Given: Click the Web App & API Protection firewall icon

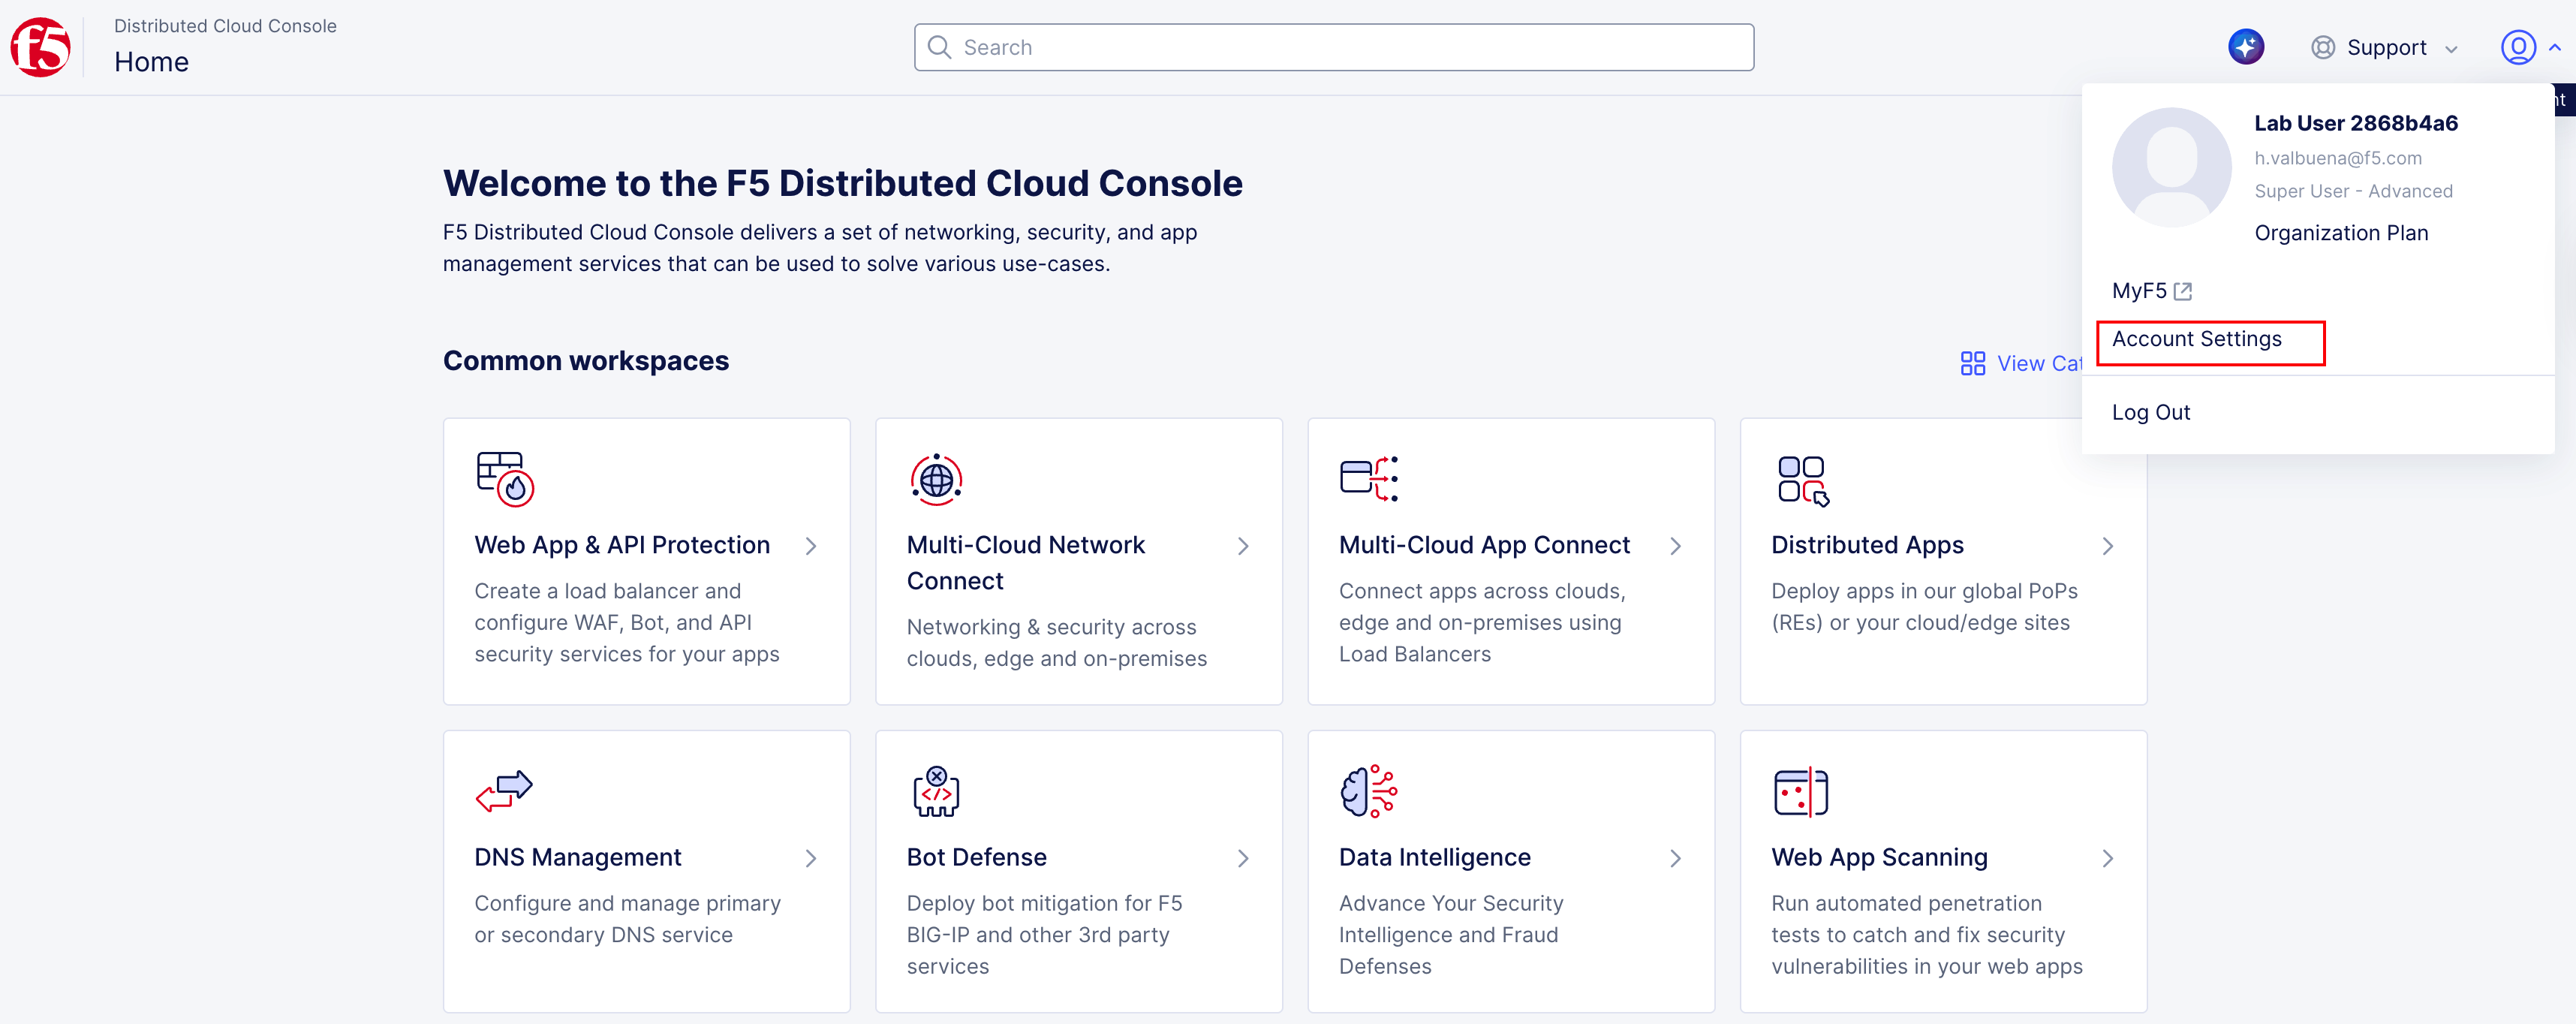Looking at the screenshot, I should (505, 479).
